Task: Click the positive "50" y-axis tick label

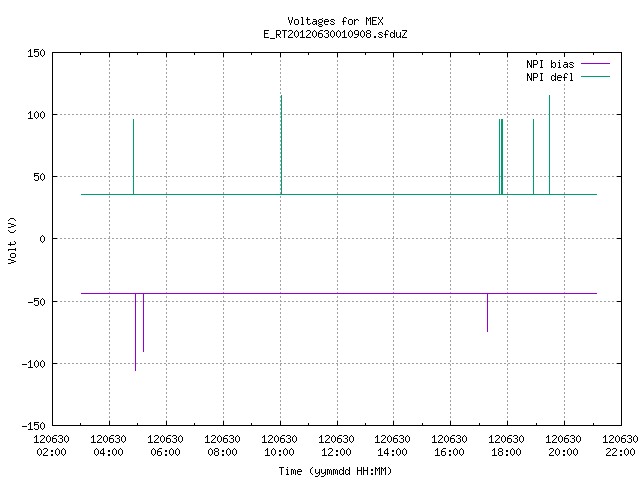Action: (x=39, y=177)
